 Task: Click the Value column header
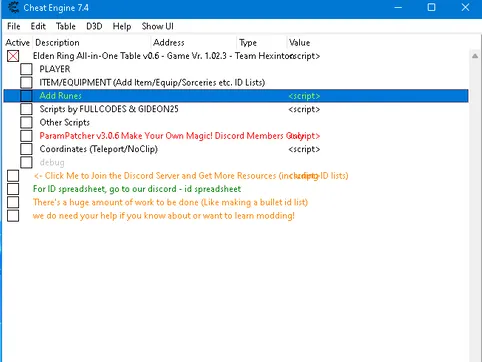coord(299,43)
